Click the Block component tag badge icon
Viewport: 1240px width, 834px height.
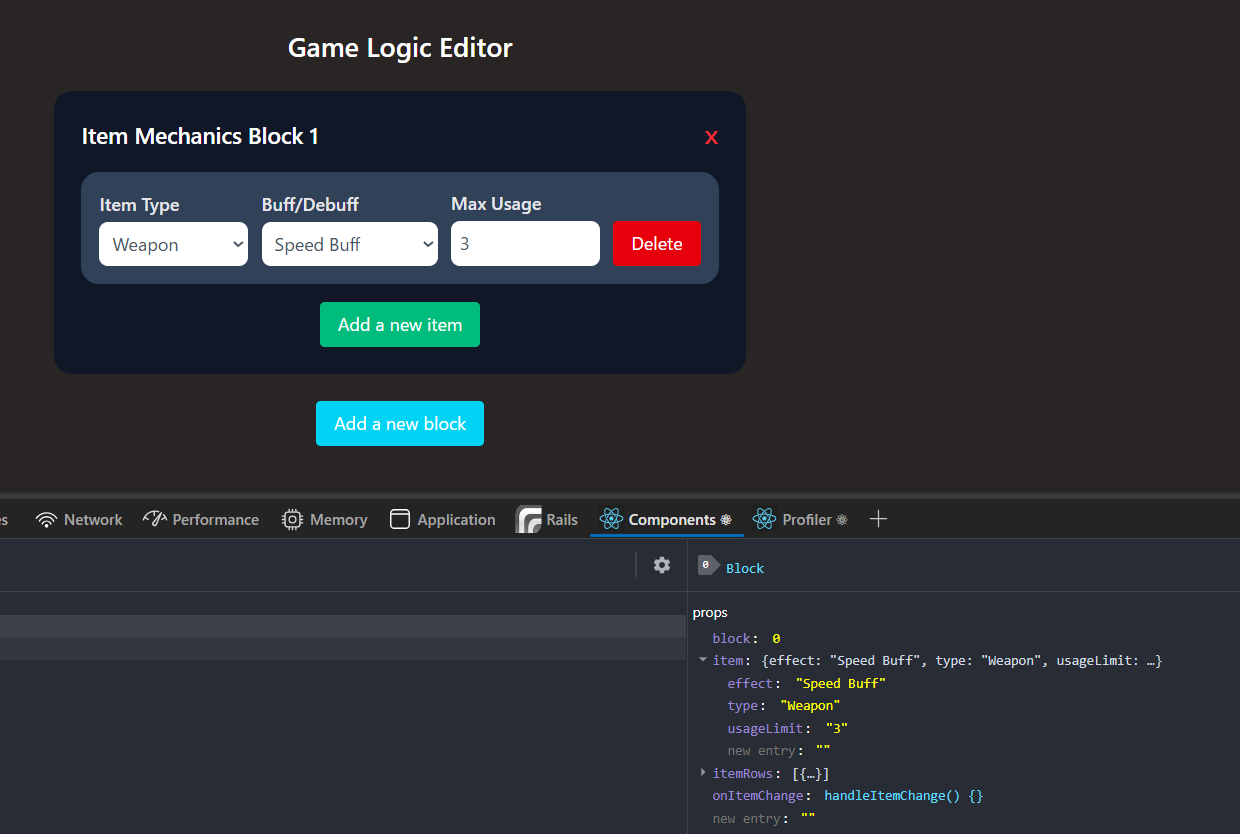pyautogui.click(x=708, y=565)
